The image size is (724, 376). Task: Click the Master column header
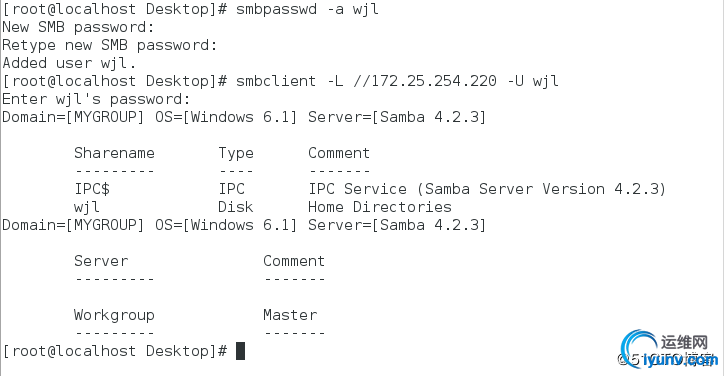[290, 315]
